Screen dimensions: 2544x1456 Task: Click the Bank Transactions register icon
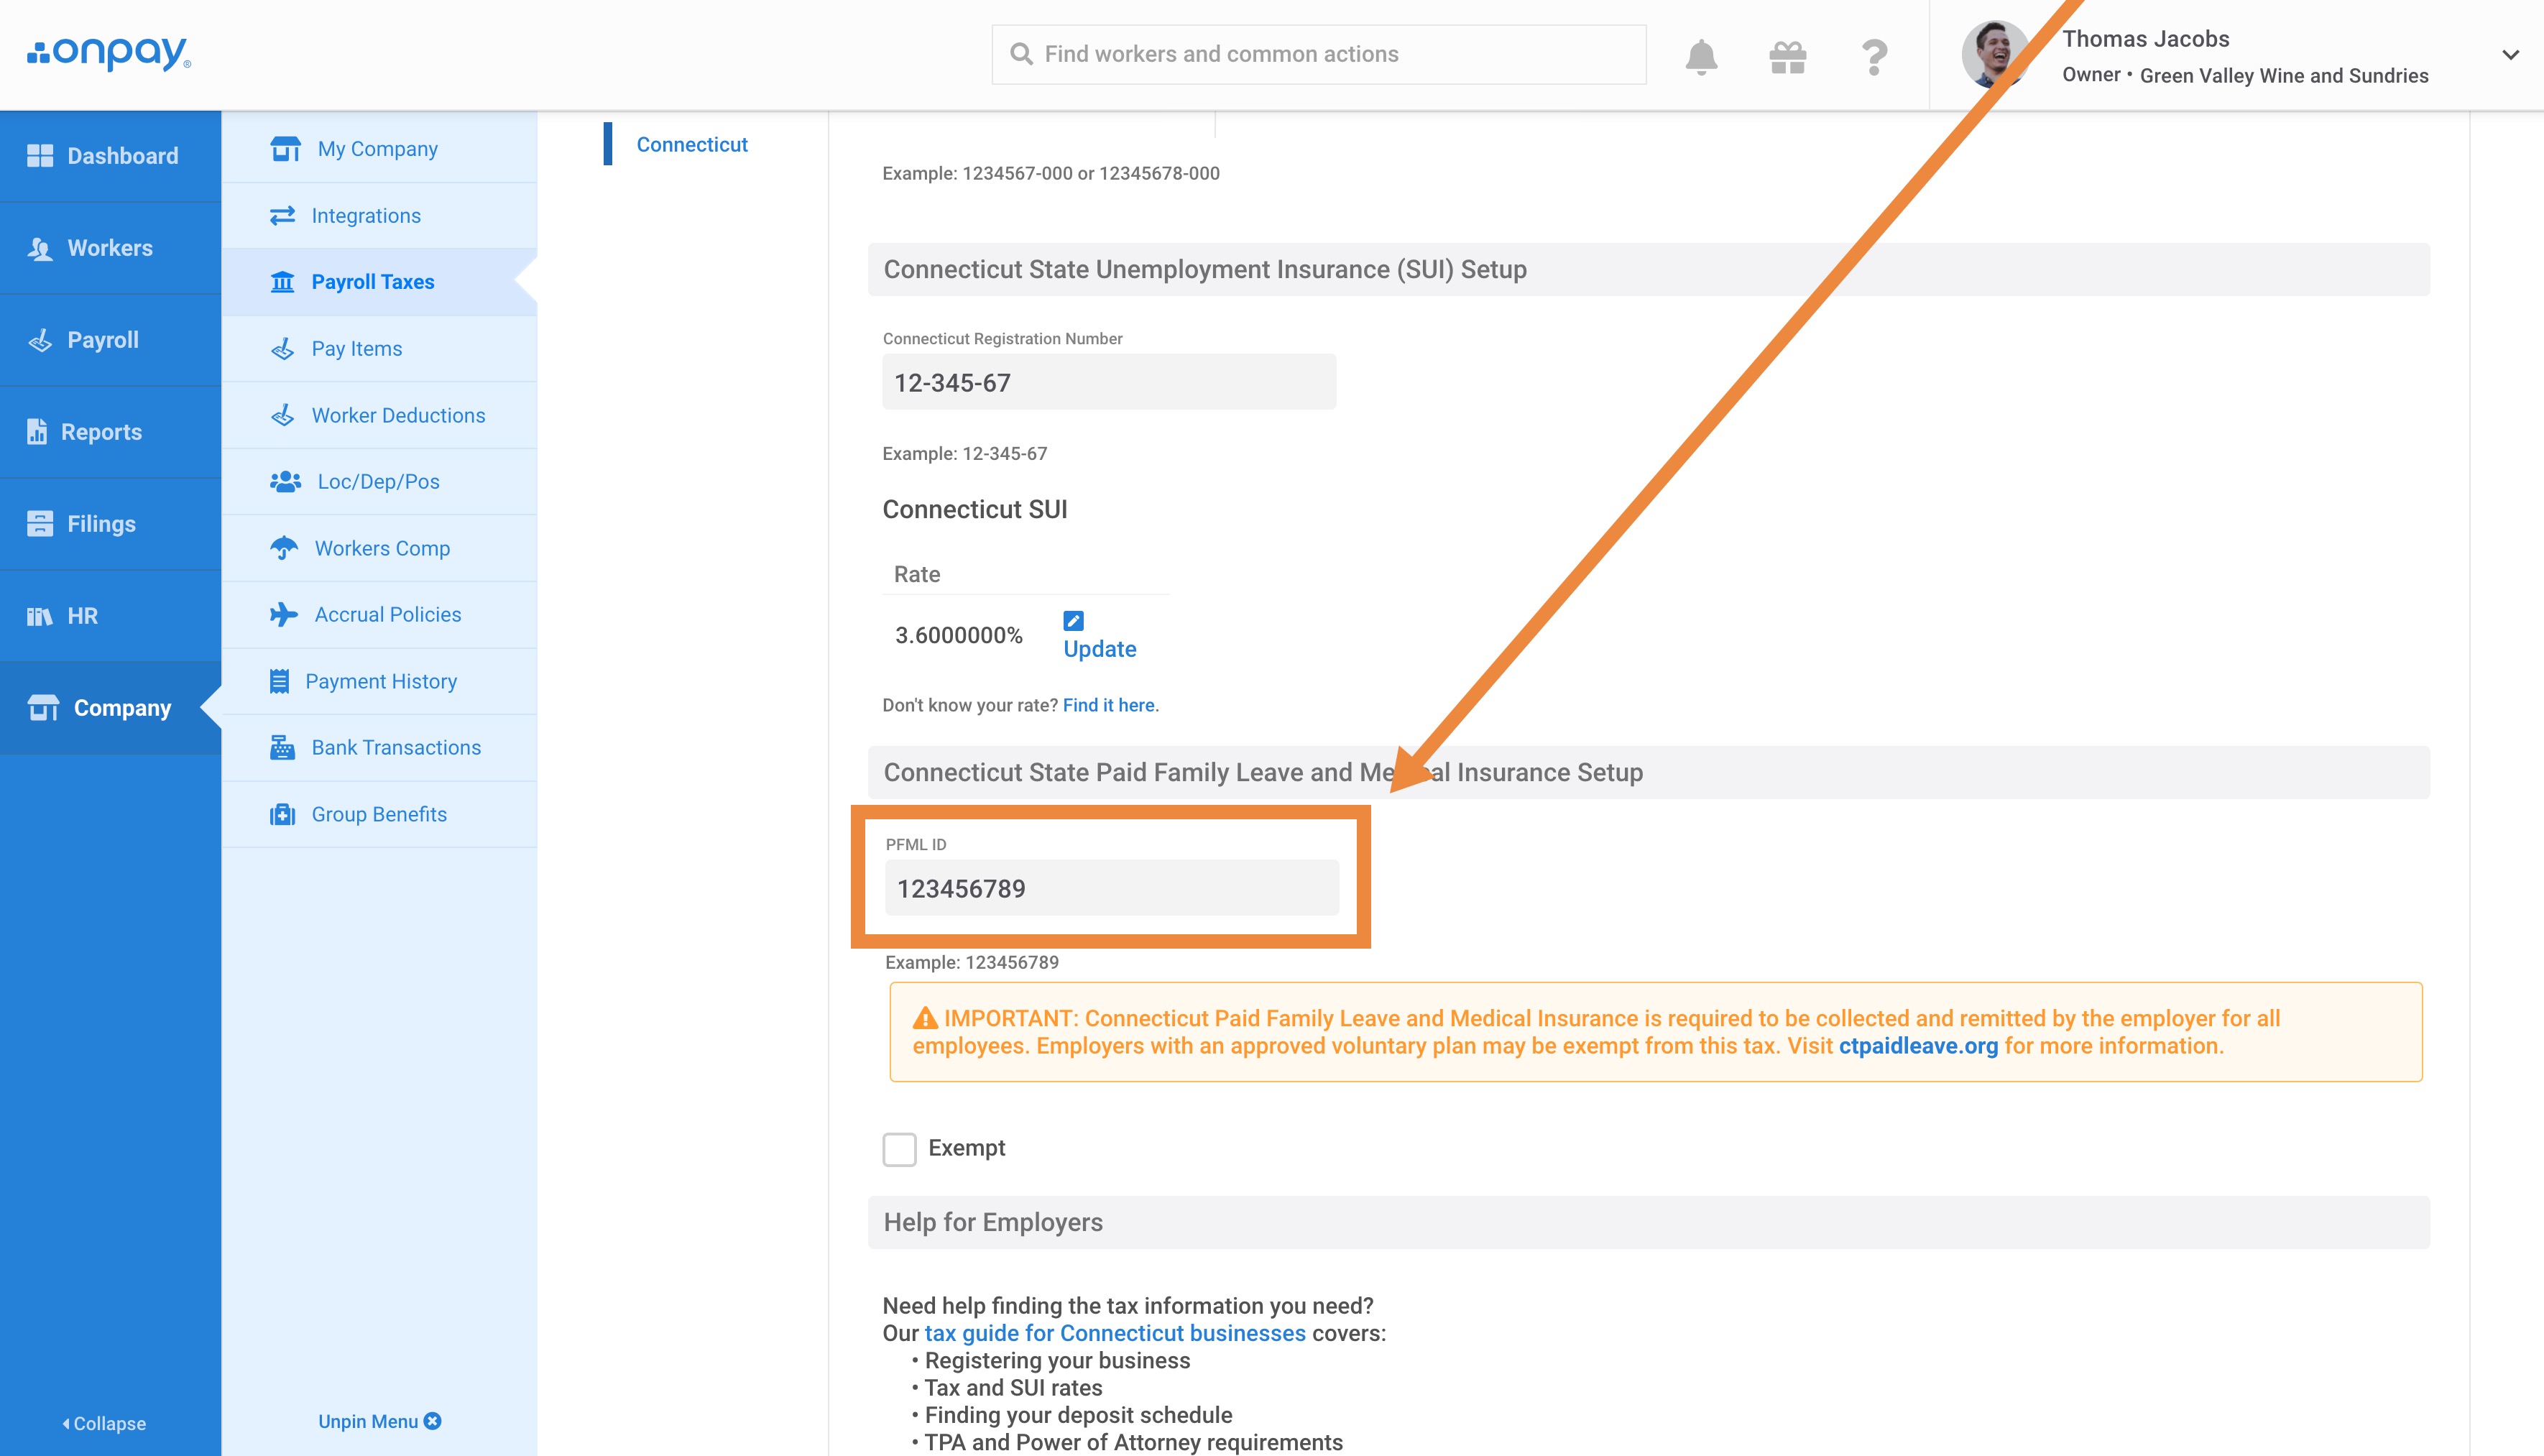click(283, 747)
